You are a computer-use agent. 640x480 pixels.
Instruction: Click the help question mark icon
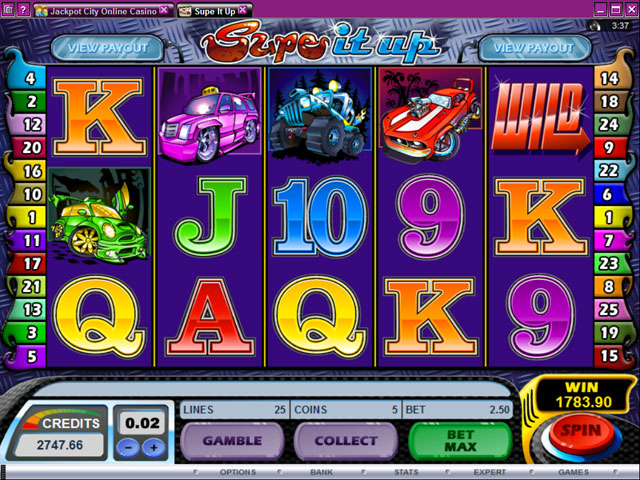point(23,9)
